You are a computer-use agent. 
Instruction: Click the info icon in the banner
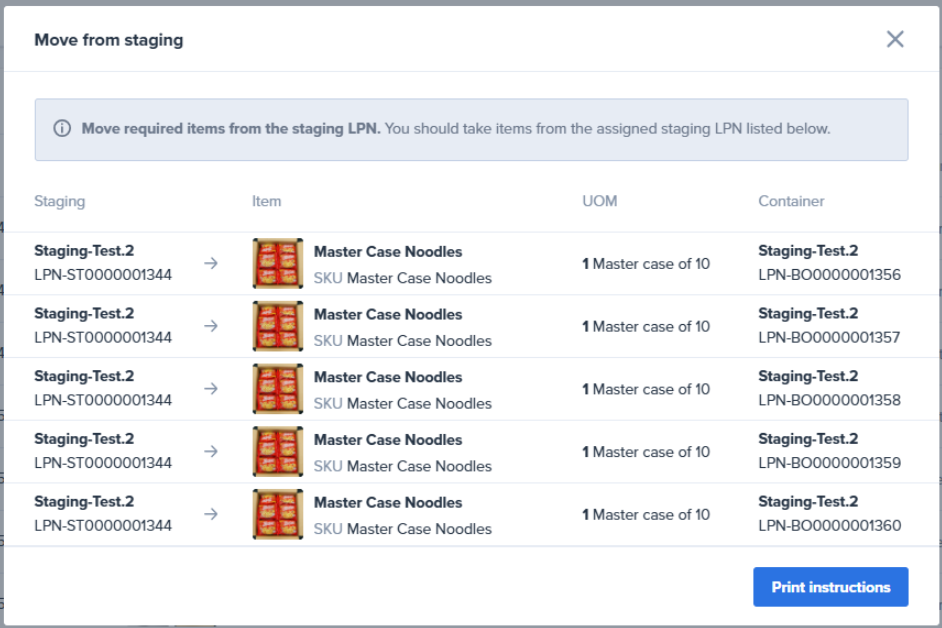pos(62,129)
